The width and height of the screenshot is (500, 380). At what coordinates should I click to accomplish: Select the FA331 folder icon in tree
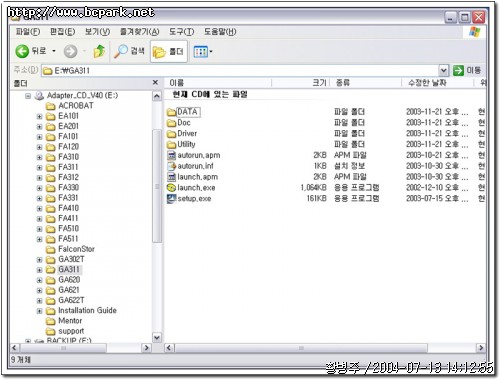click(x=50, y=198)
